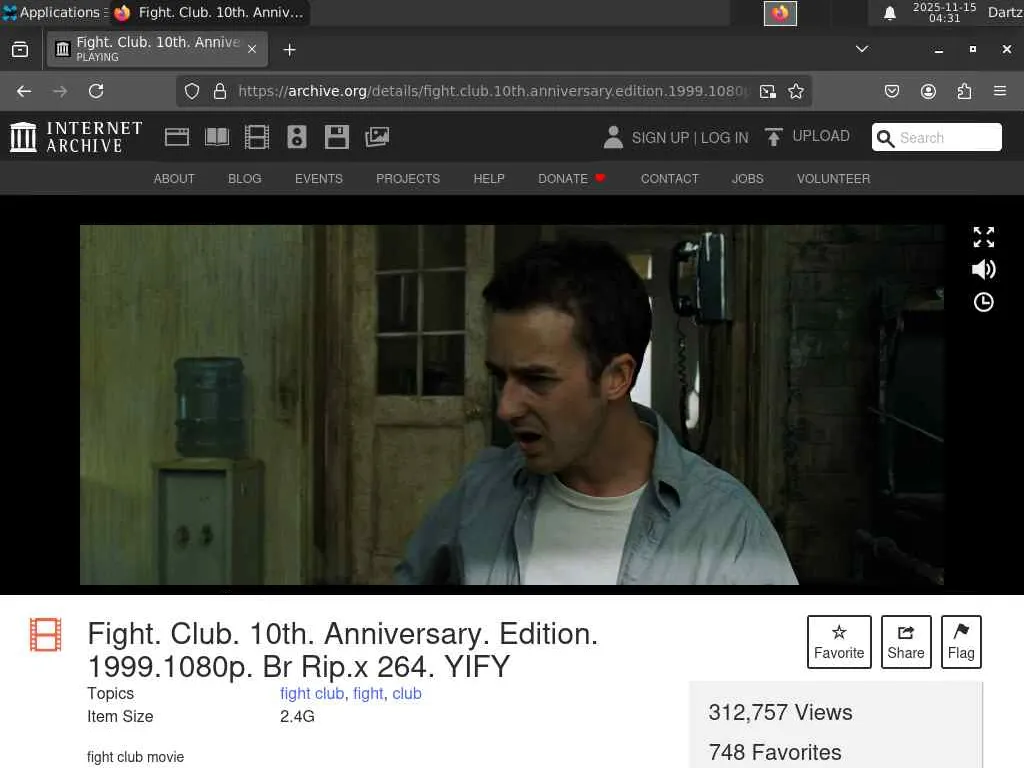This screenshot has height=768, width=1024.
Task: Select the Fight. Club. 10th. Anniversary tab
Action: (x=157, y=49)
